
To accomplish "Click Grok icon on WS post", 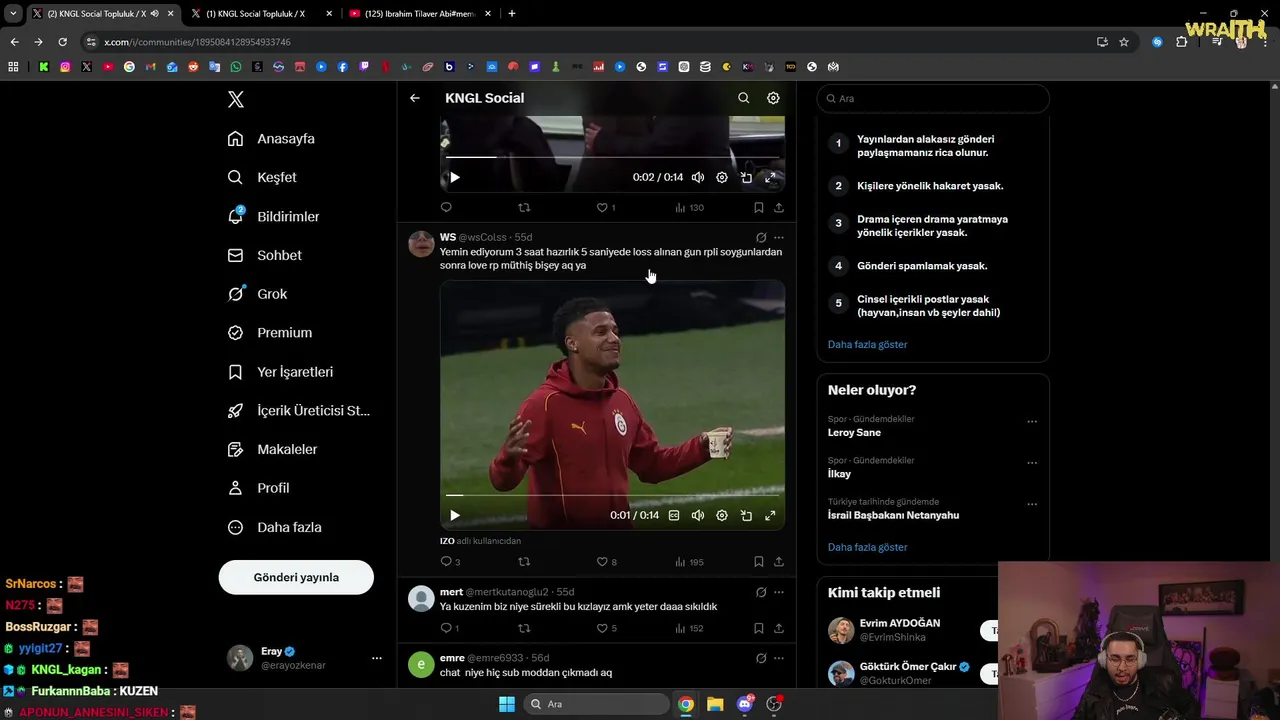I will coord(761,238).
